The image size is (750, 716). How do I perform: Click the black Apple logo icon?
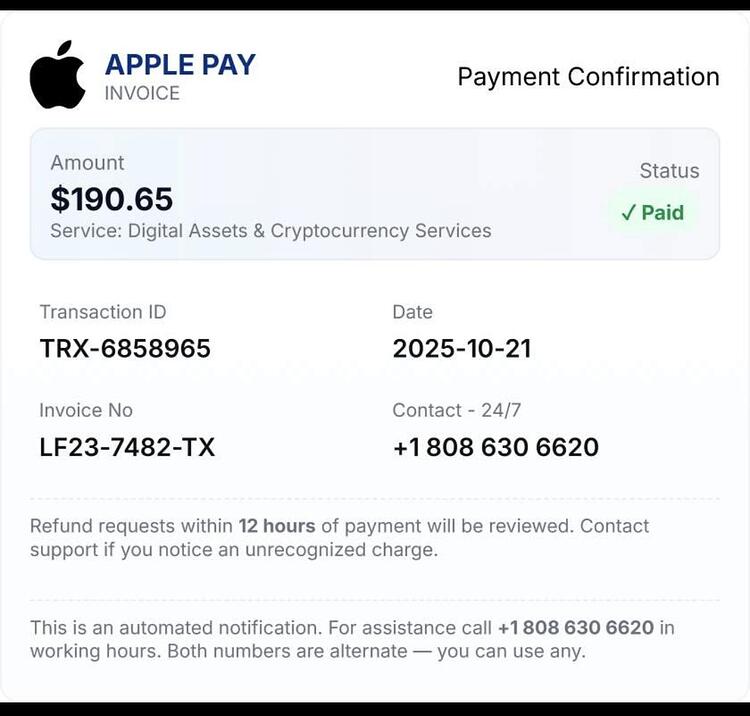coord(57,75)
